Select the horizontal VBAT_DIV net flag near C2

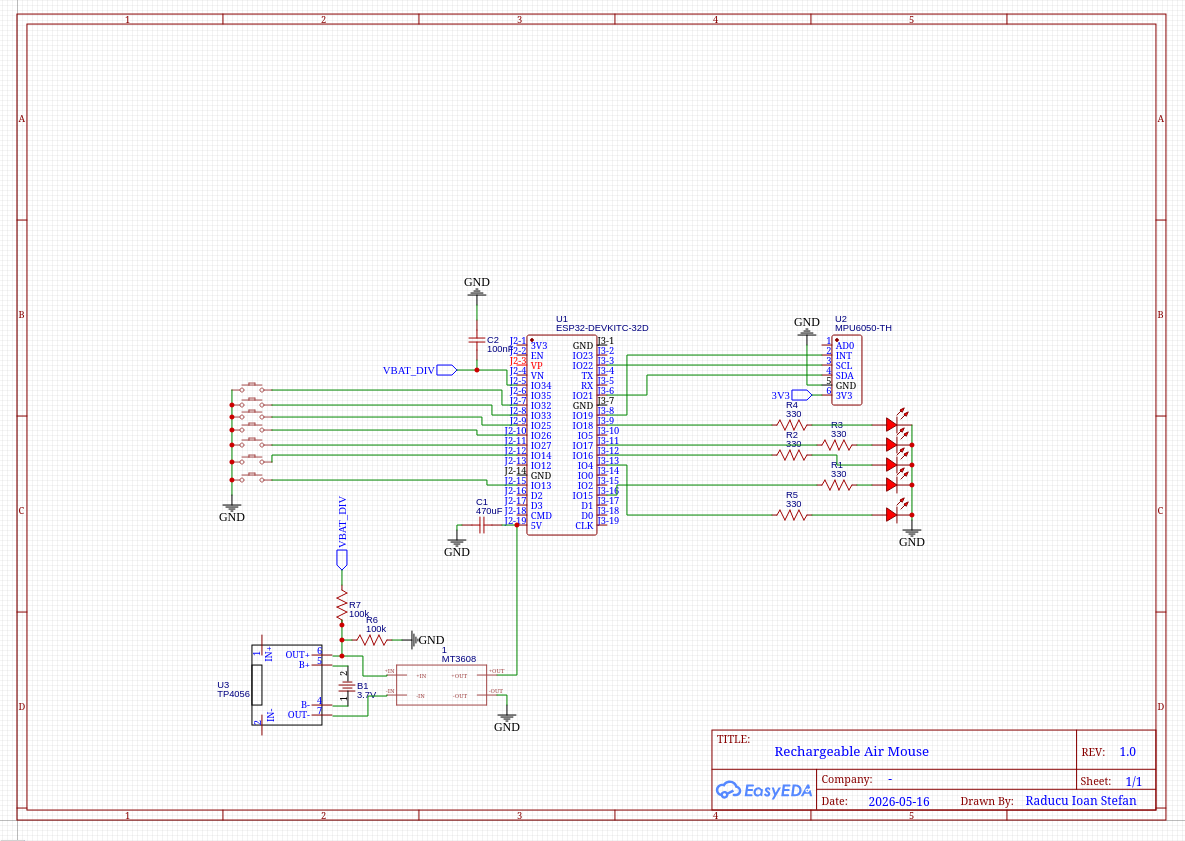(x=419, y=370)
